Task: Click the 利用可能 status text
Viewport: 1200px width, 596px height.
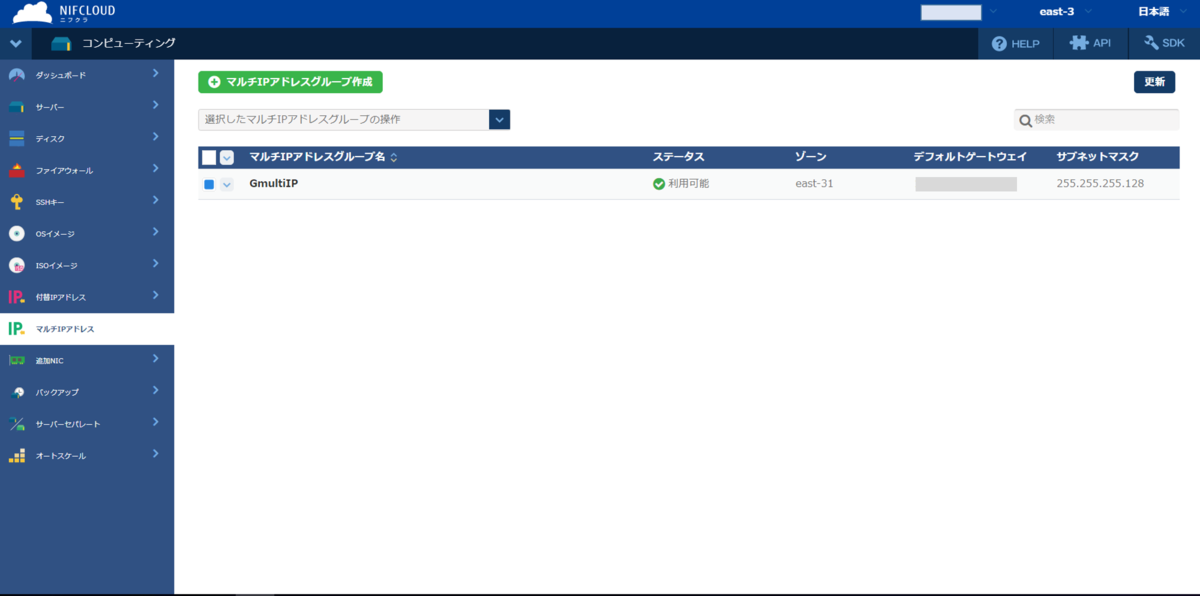Action: [x=689, y=184]
